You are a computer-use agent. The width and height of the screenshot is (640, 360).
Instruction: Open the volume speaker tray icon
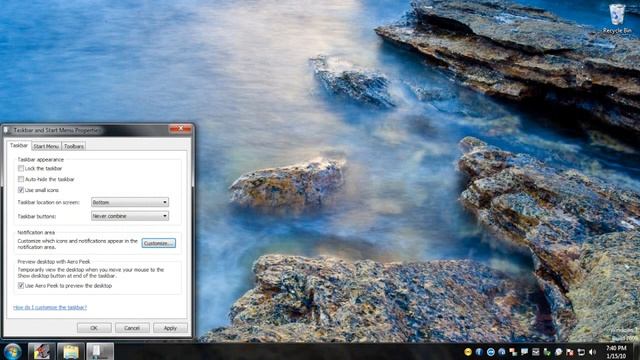click(592, 352)
